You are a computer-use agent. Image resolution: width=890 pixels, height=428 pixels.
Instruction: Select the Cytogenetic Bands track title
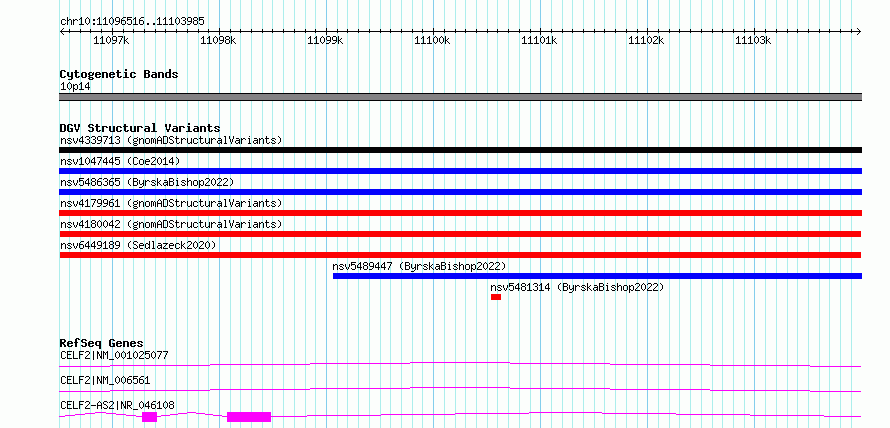(119, 74)
